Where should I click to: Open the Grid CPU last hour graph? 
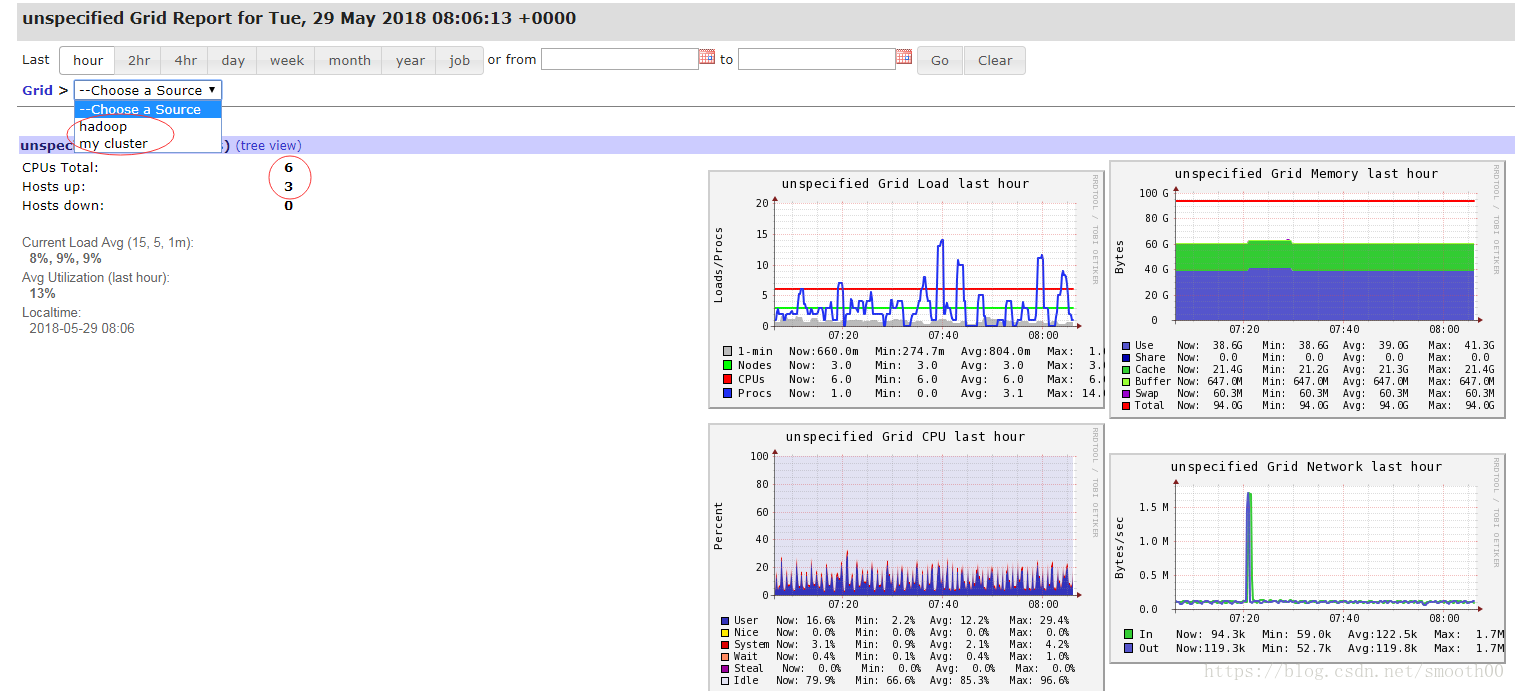click(906, 556)
